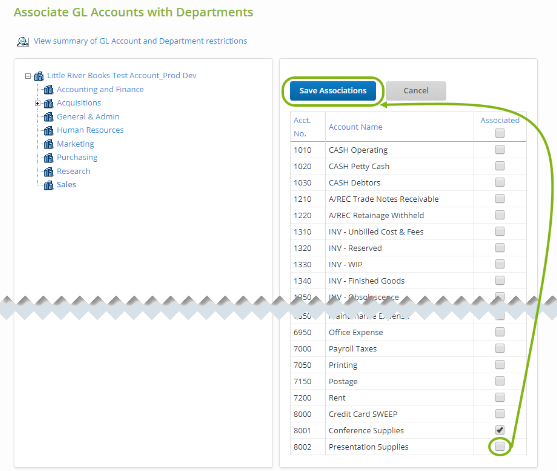Click the Cancel button
Image resolution: width=557 pixels, height=471 pixels.
(416, 91)
